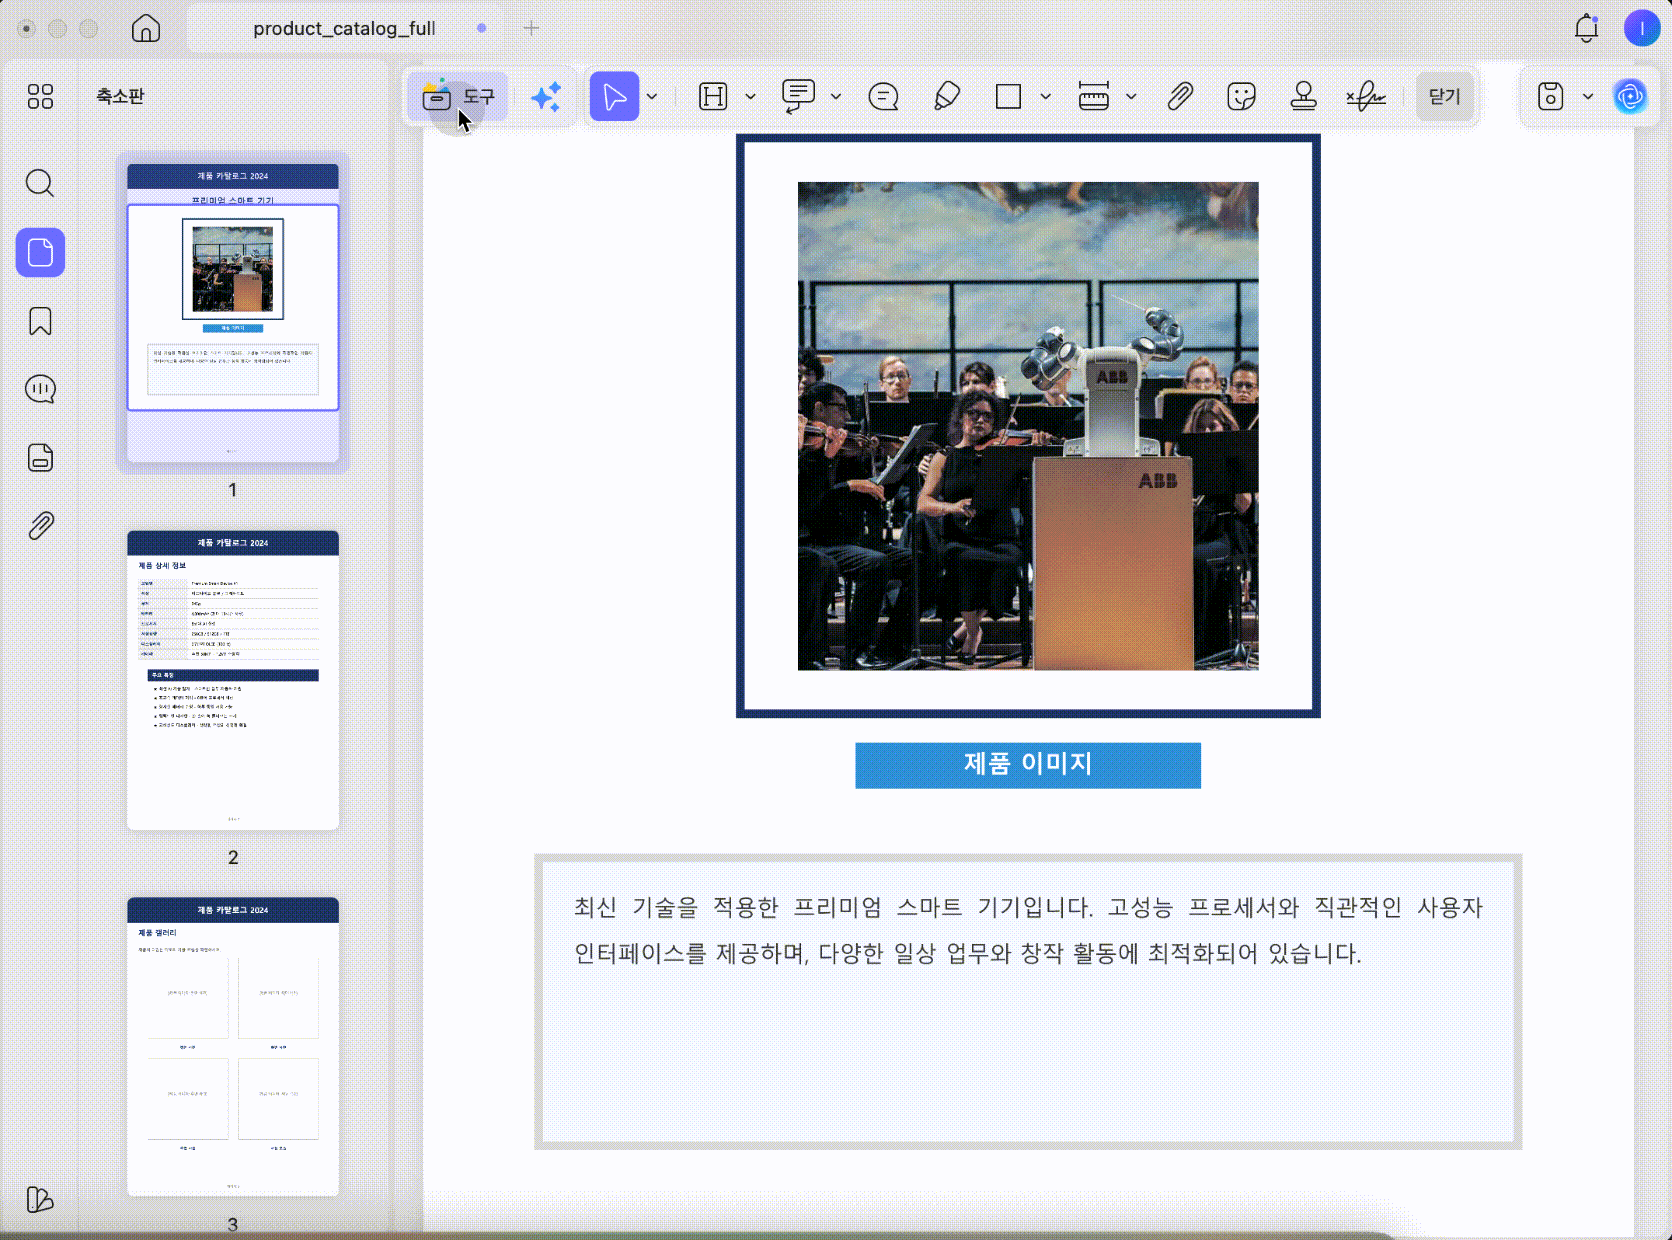Select the text comment tool
This screenshot has width=1672, height=1240.
(x=798, y=97)
